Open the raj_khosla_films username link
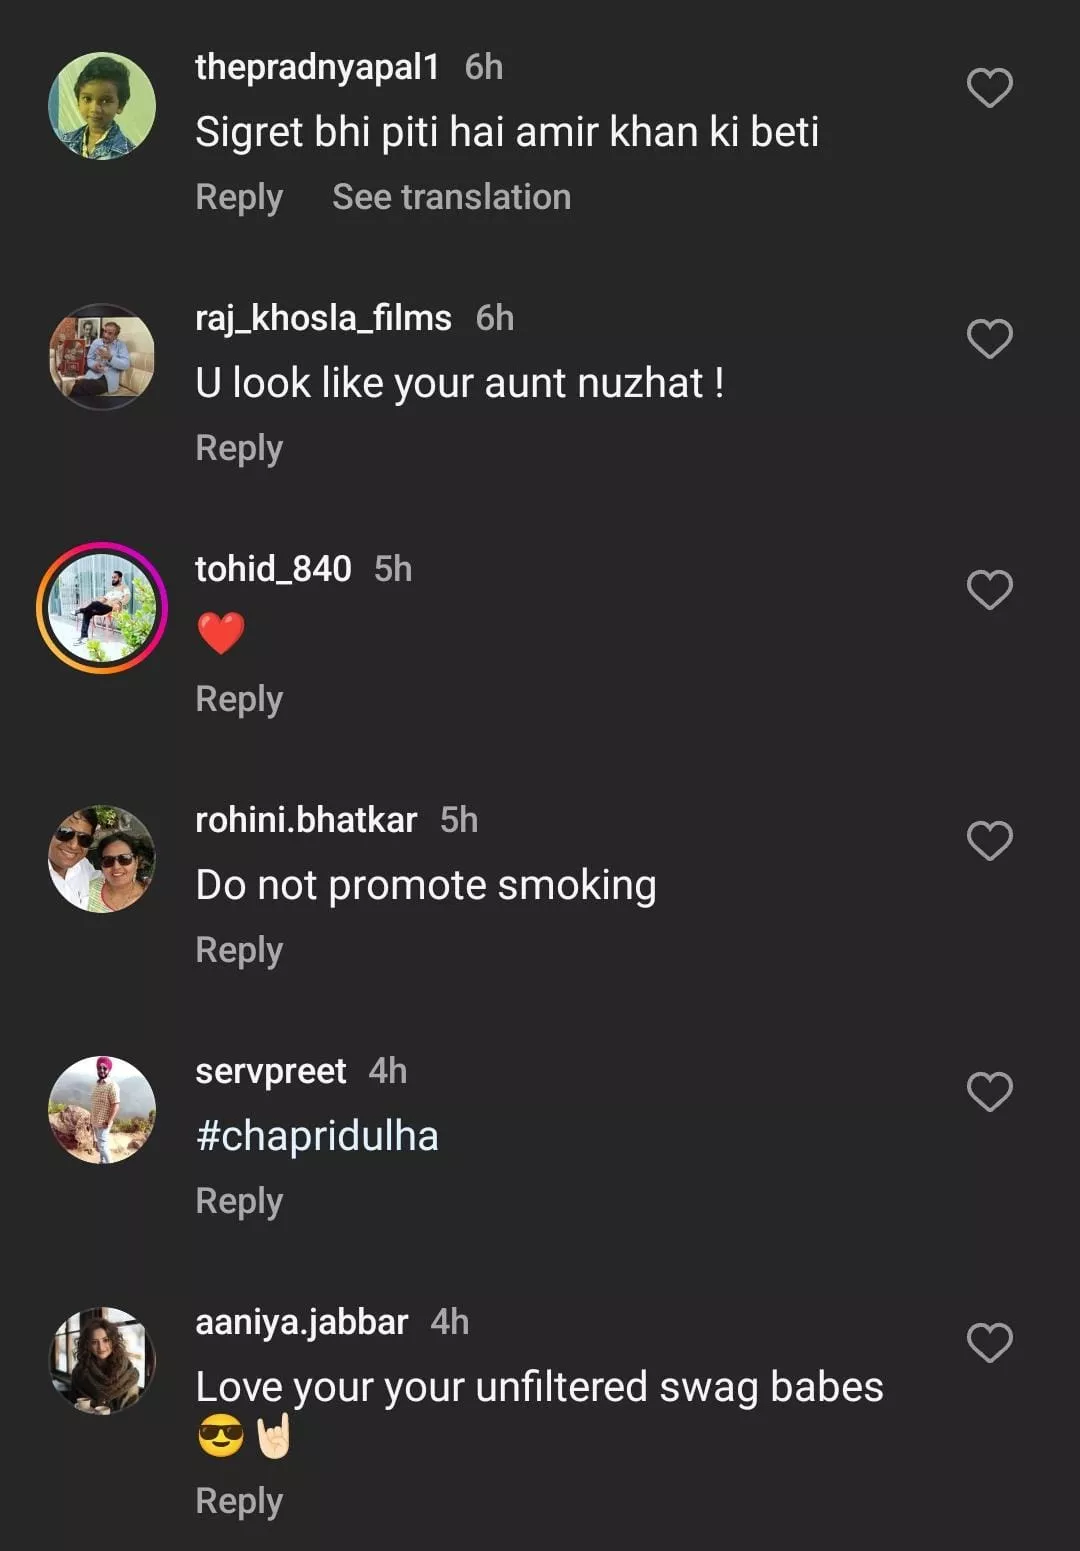Viewport: 1080px width, 1551px height. point(323,318)
